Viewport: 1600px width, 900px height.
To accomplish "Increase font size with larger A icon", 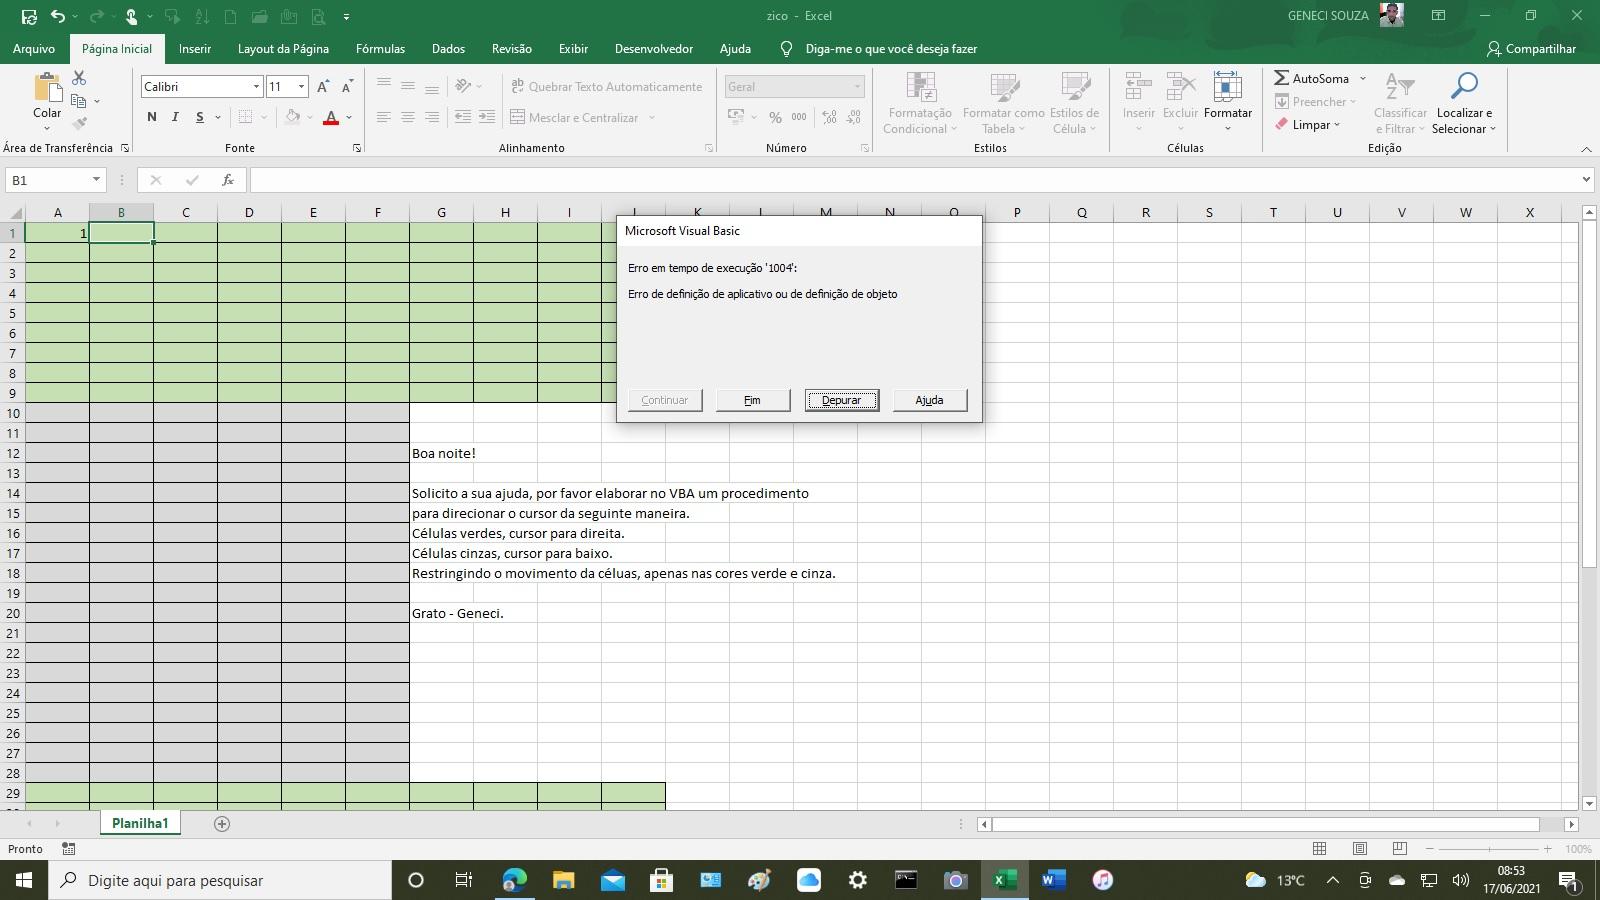I will click(x=323, y=87).
